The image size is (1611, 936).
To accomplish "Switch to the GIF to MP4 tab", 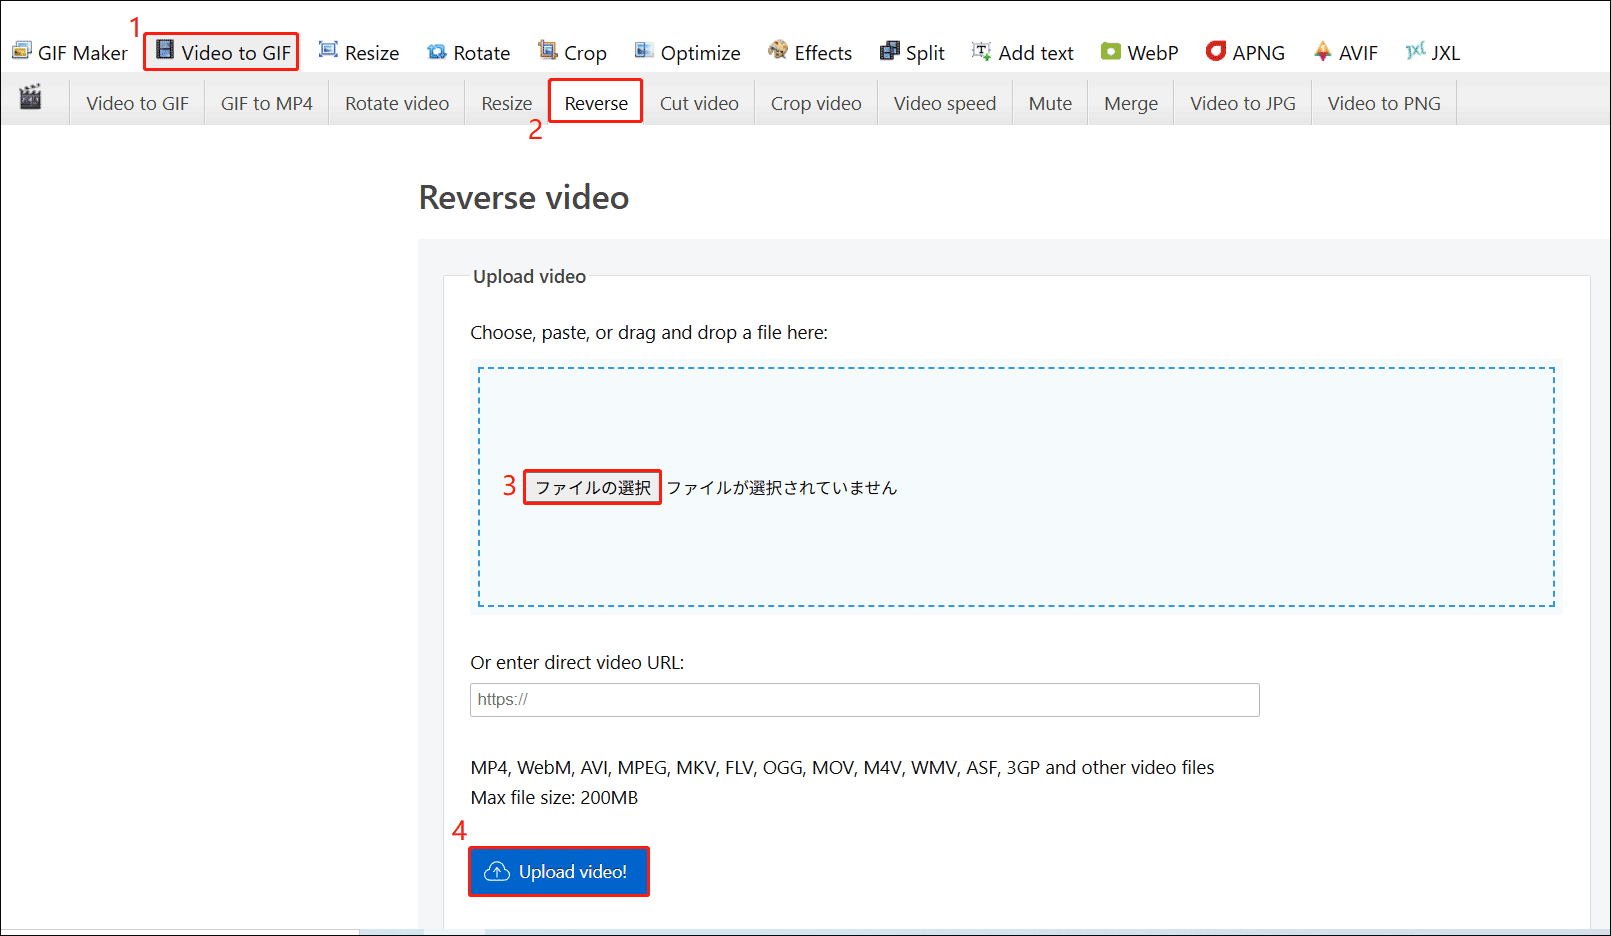I will click(266, 102).
